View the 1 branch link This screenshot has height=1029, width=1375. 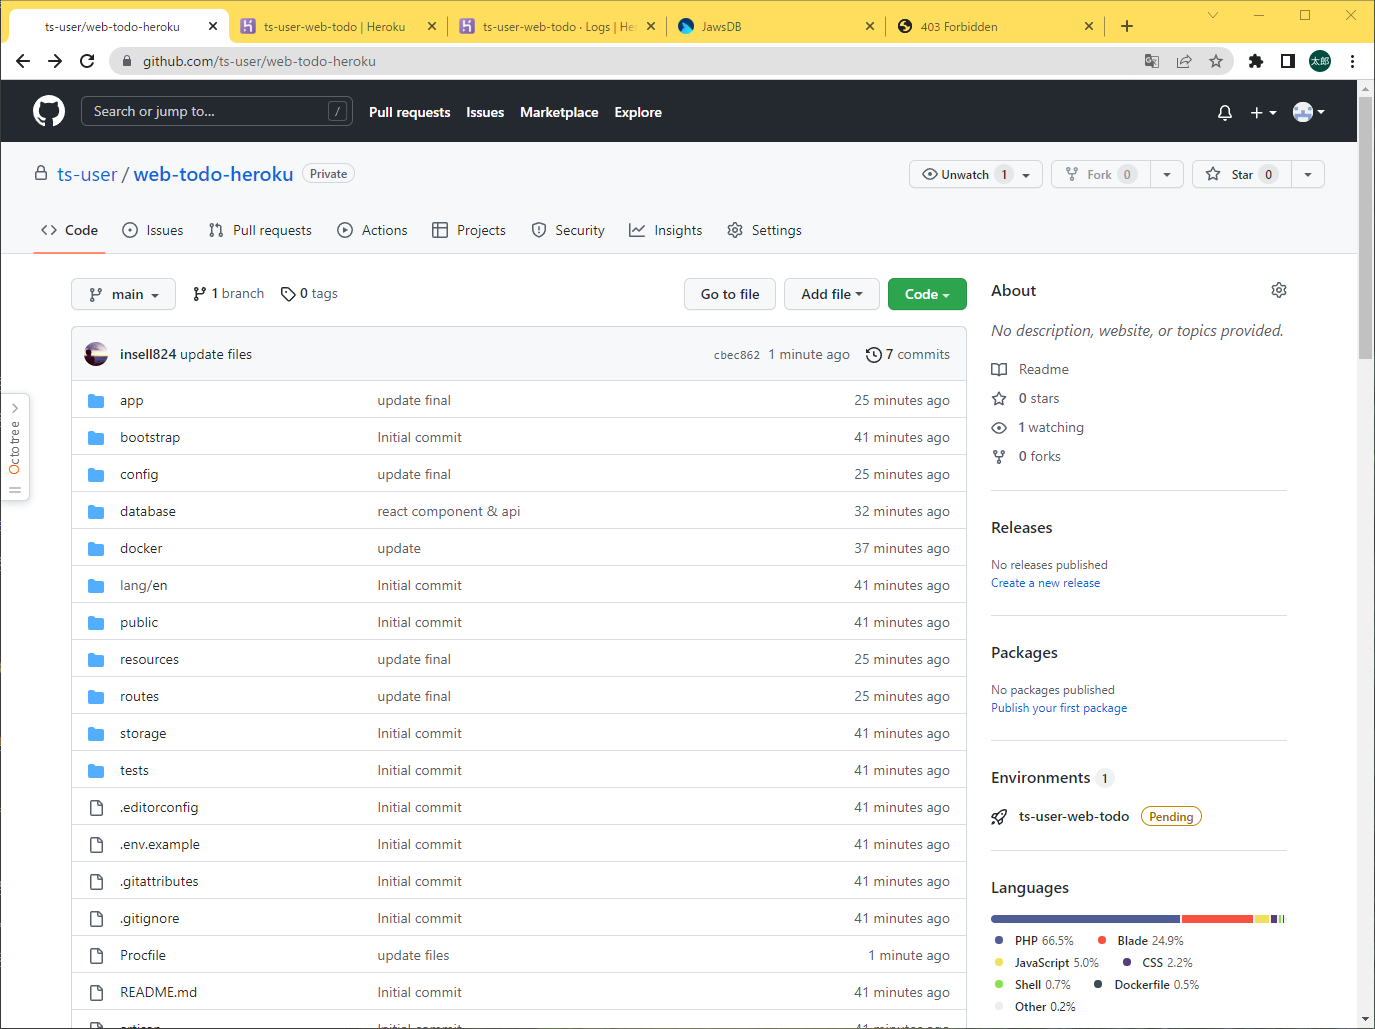(x=228, y=293)
